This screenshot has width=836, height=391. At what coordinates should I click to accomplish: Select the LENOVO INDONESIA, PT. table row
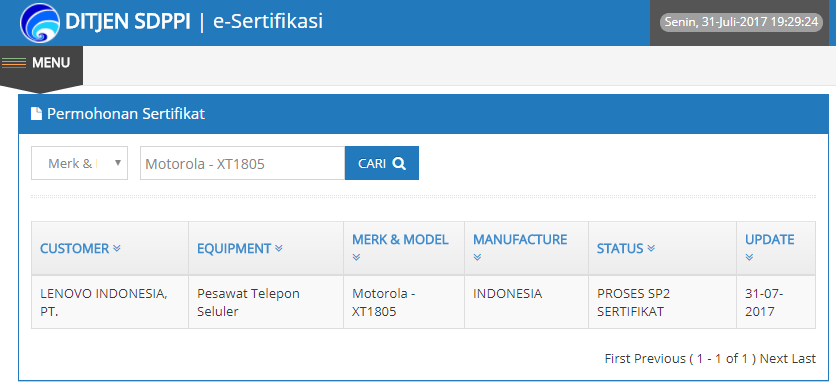pos(423,302)
